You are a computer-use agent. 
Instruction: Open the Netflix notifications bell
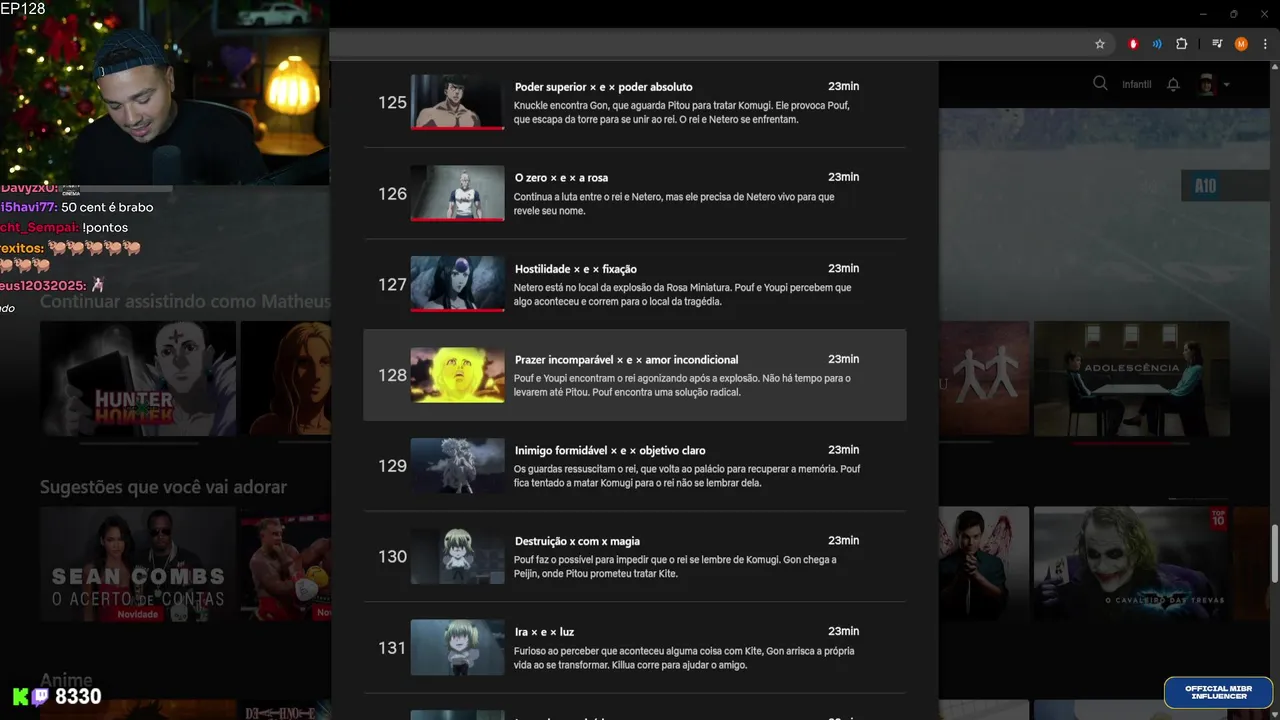coord(1174,84)
